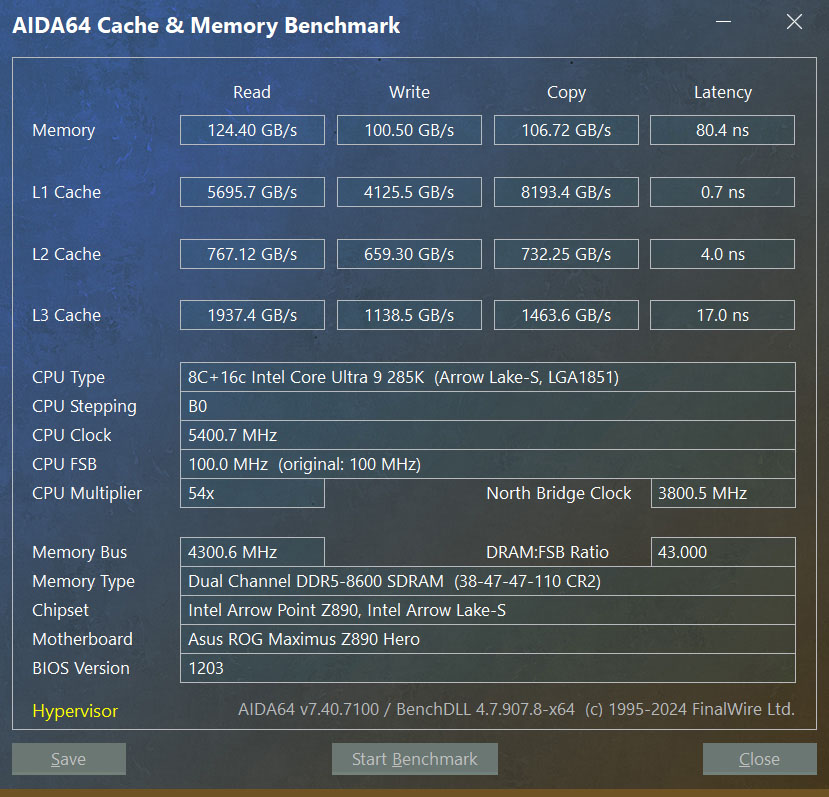Select the Memory Read value field
This screenshot has width=829, height=797.
point(252,130)
